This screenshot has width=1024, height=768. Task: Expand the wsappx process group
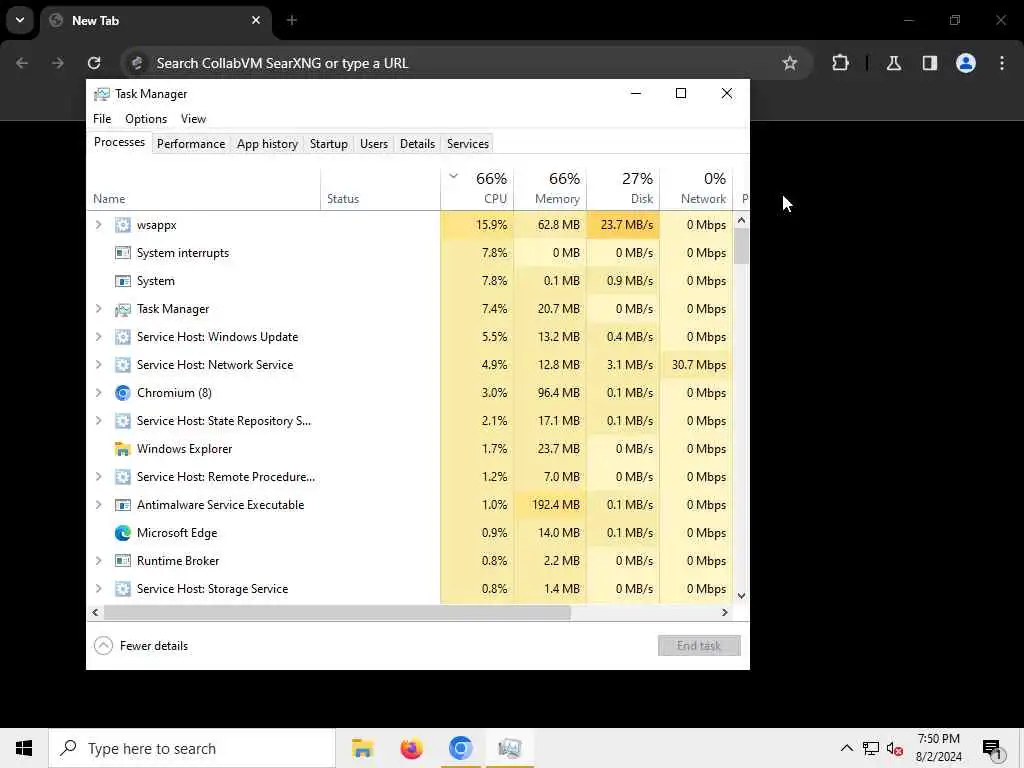click(x=99, y=225)
